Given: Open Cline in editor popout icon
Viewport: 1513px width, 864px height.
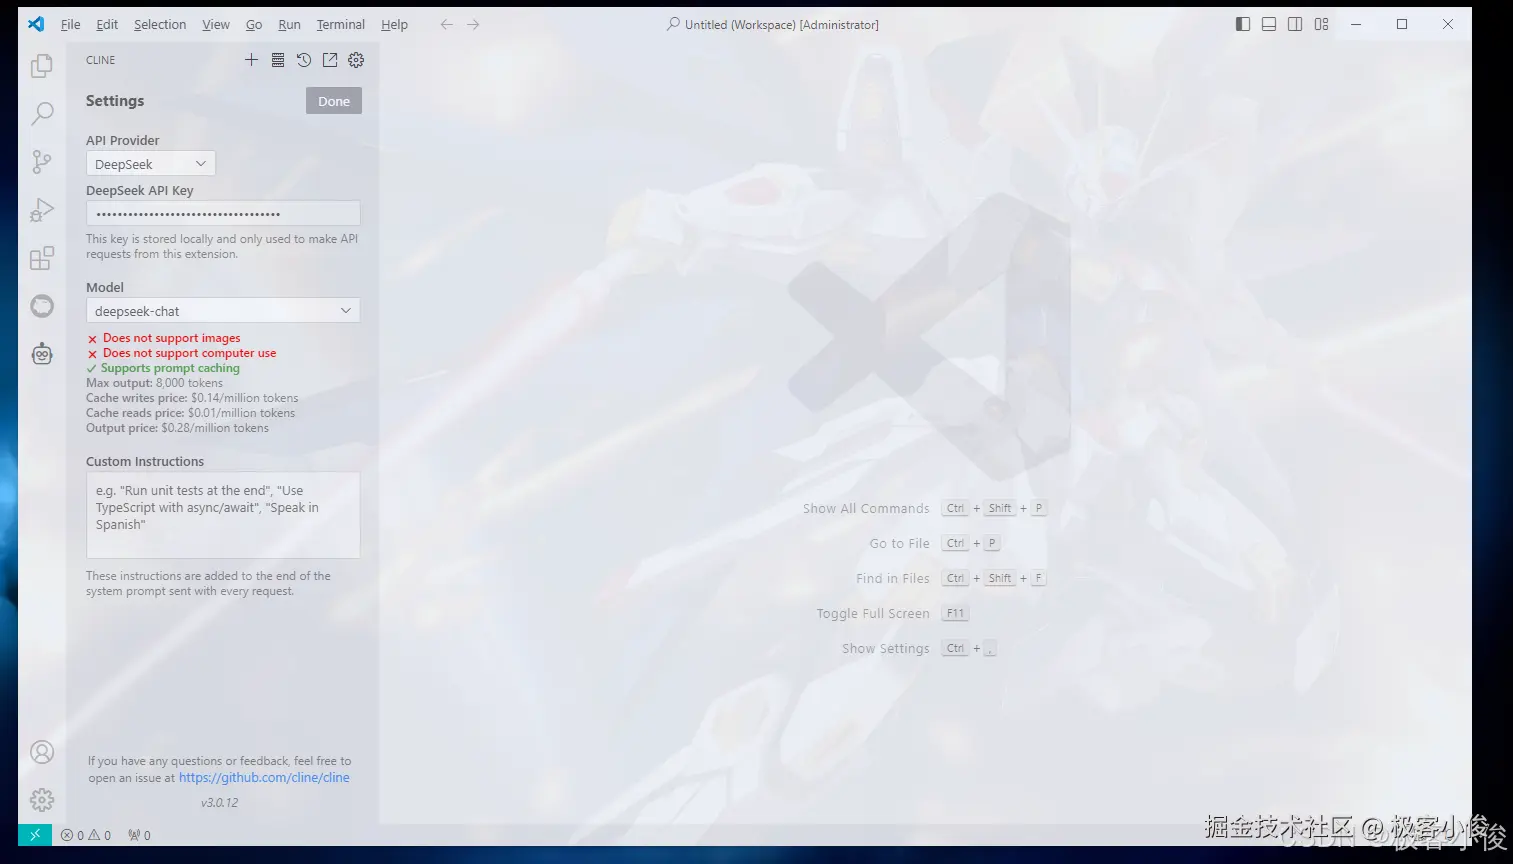Looking at the screenshot, I should pyautogui.click(x=330, y=60).
